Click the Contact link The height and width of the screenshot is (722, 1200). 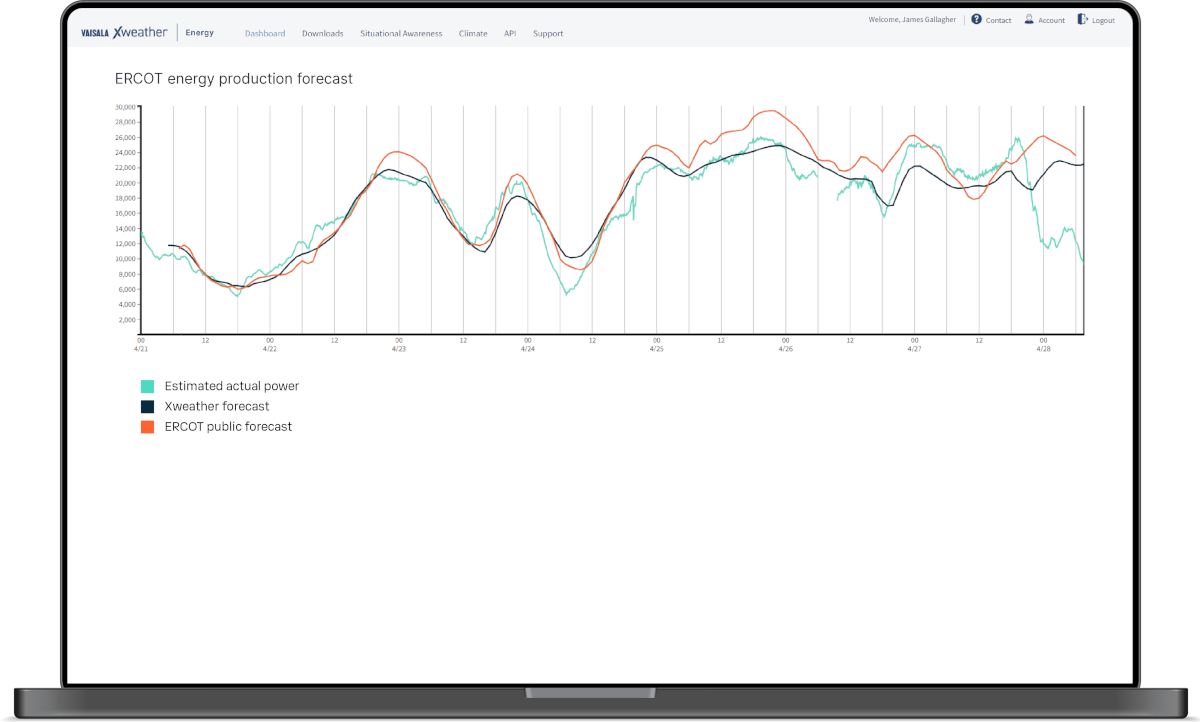(999, 20)
